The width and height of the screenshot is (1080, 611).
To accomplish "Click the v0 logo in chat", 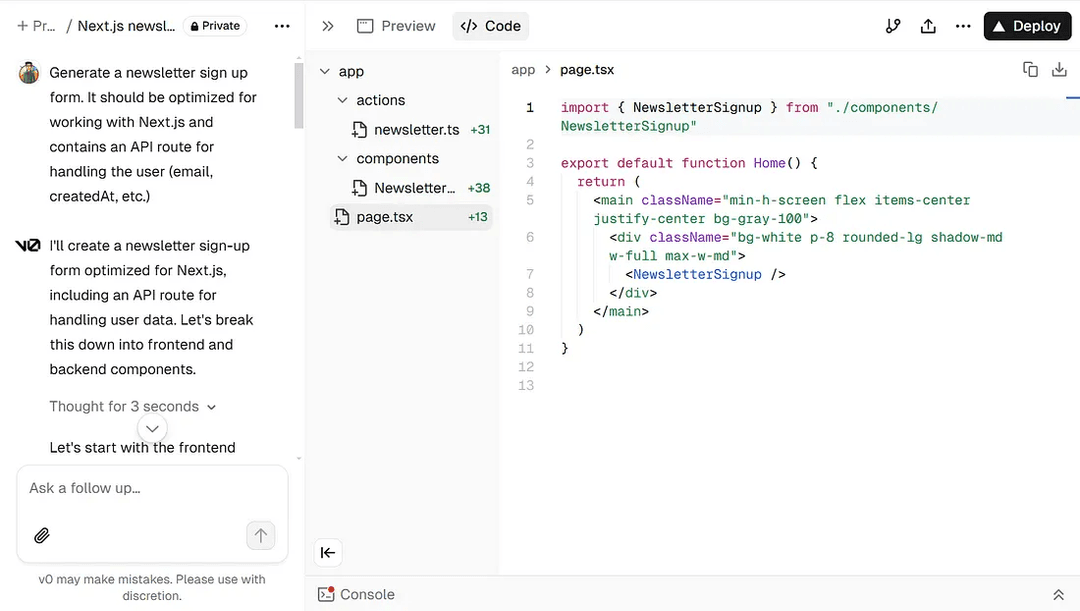I will [28, 246].
